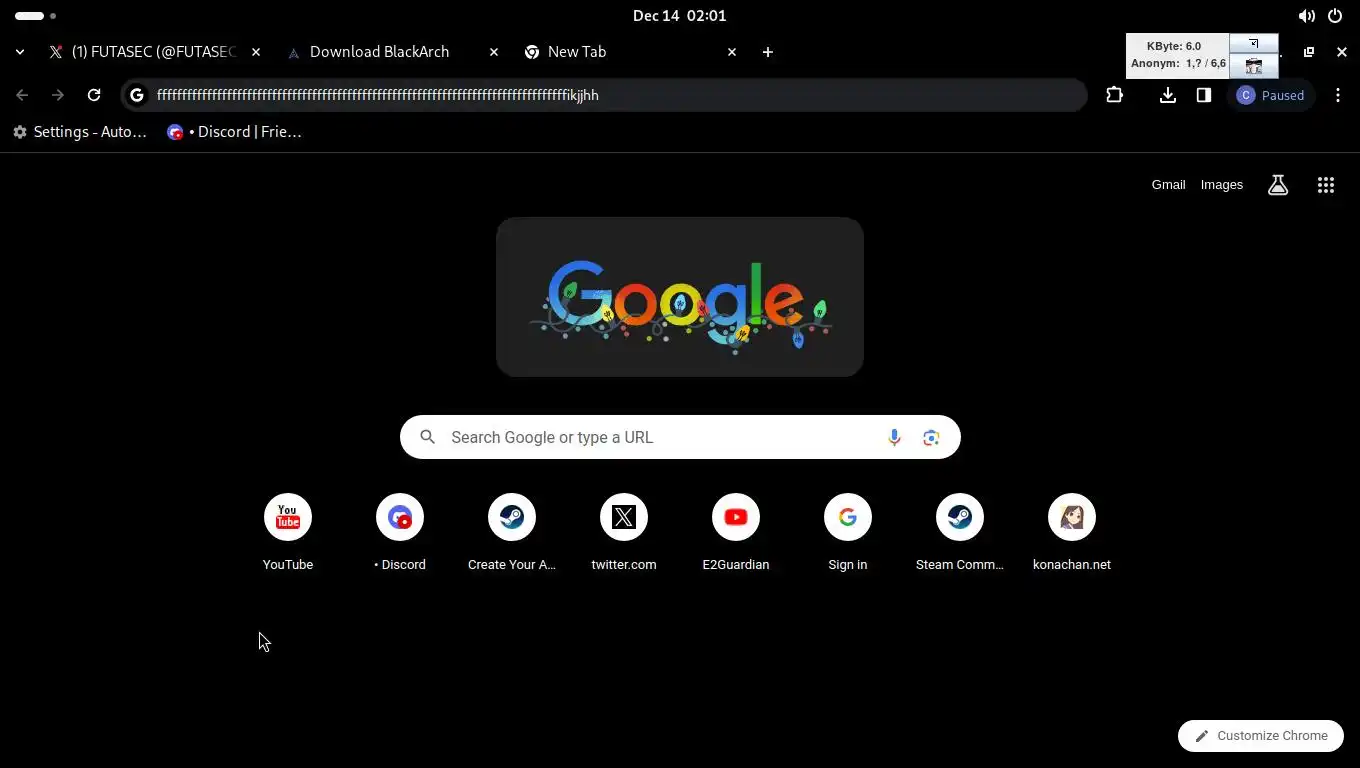Reload the current page
1360x768 pixels.
94,95
